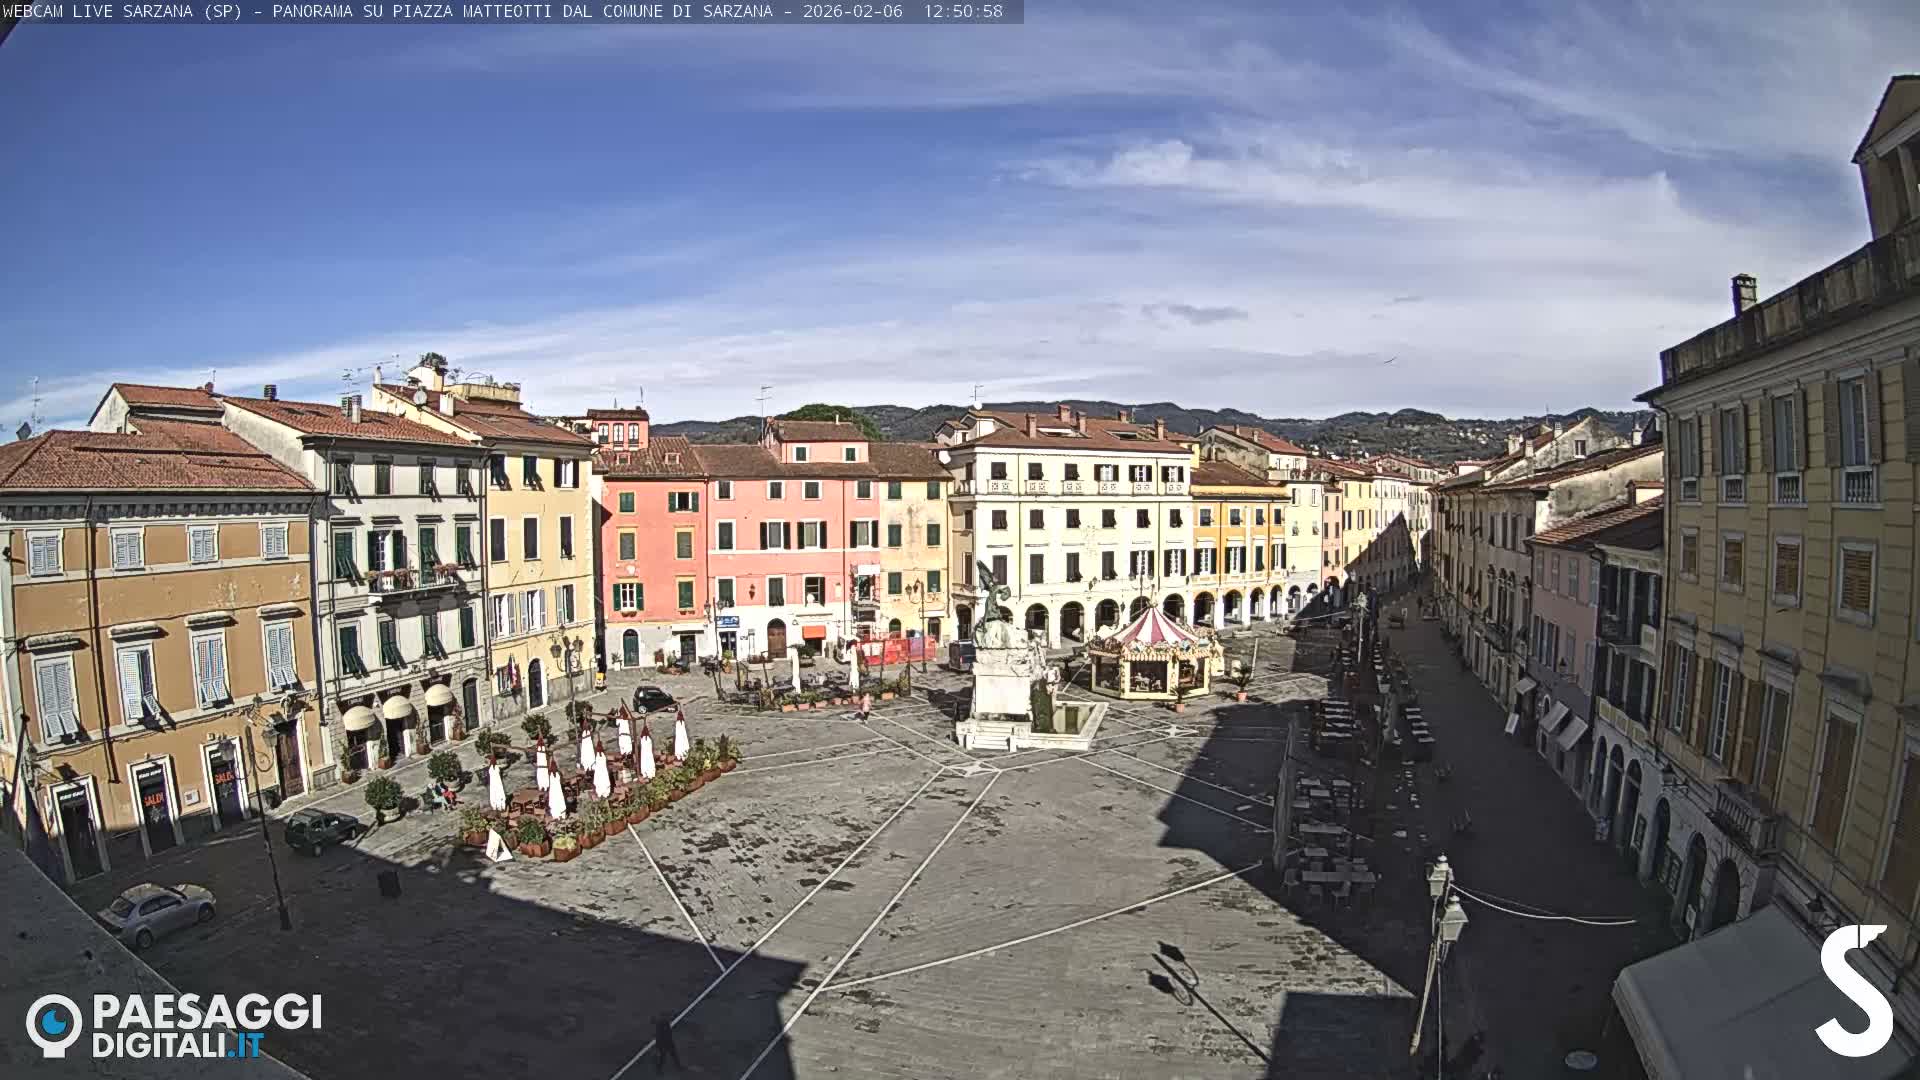Click the date '2026-02-06' in the caption
Viewport: 1920px width, 1080px height.
(852, 11)
